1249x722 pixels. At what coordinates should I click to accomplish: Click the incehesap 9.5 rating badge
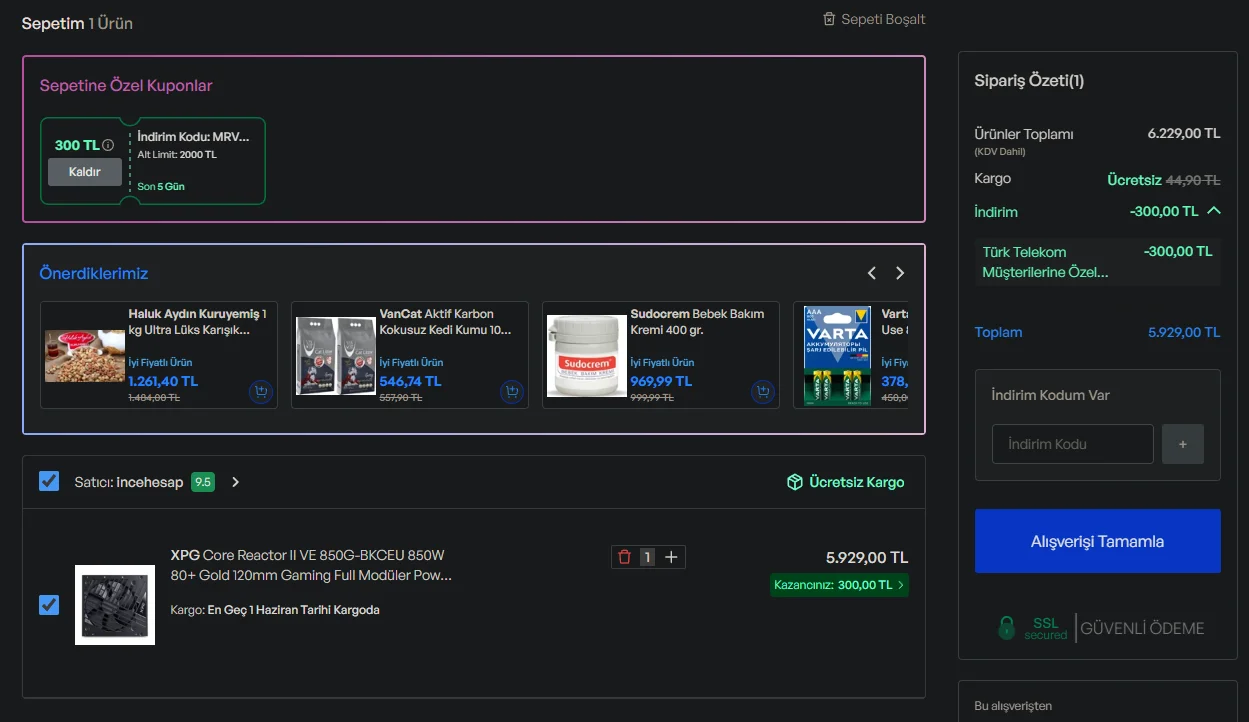pos(203,482)
